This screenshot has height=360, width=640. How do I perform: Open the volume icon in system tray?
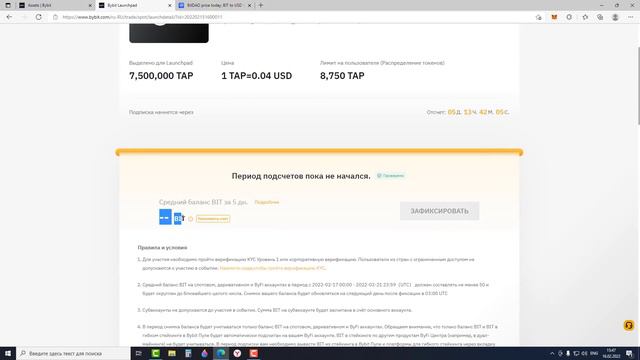coord(584,353)
